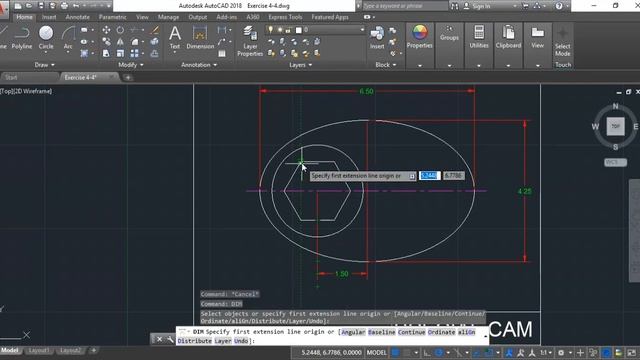Activate the Dimension tool
Viewport: 640px width, 360px height.
(200, 38)
